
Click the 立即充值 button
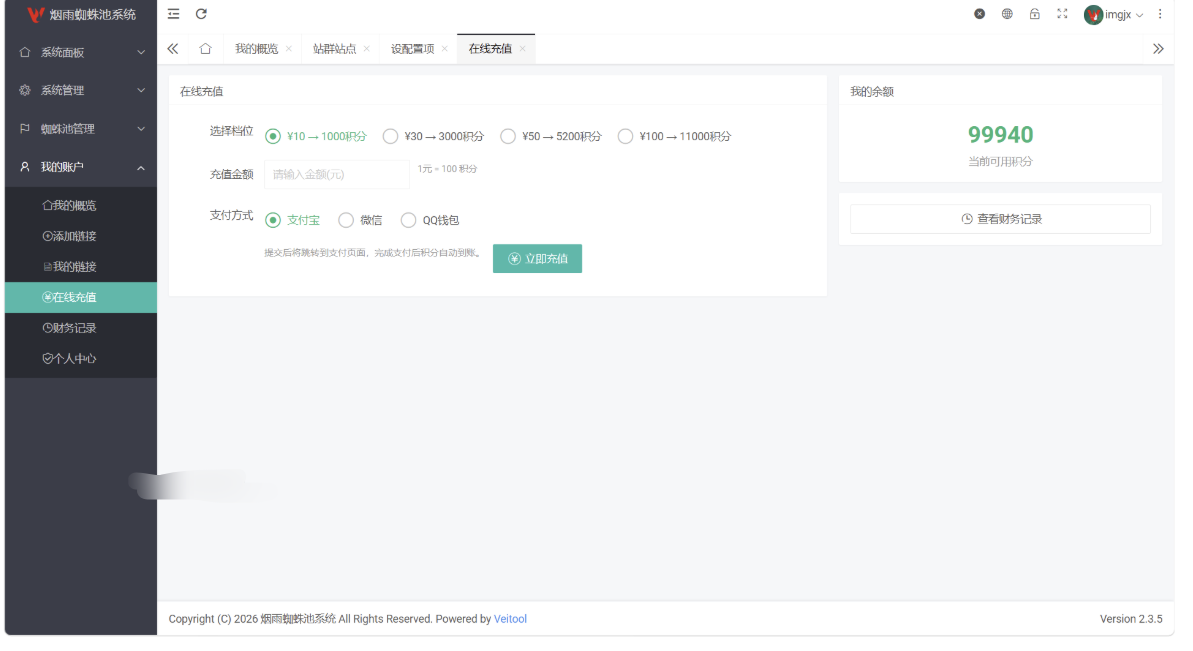[537, 259]
